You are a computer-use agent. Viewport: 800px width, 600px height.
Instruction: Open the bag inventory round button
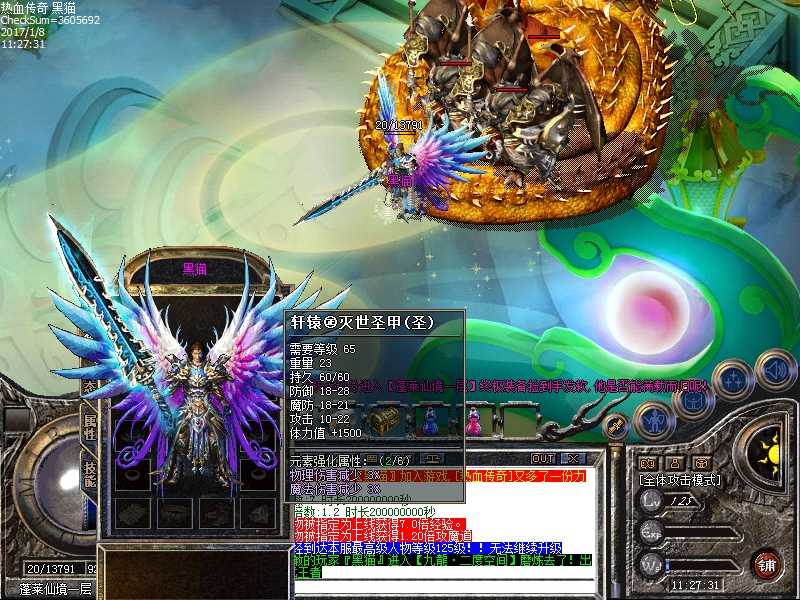coord(692,401)
